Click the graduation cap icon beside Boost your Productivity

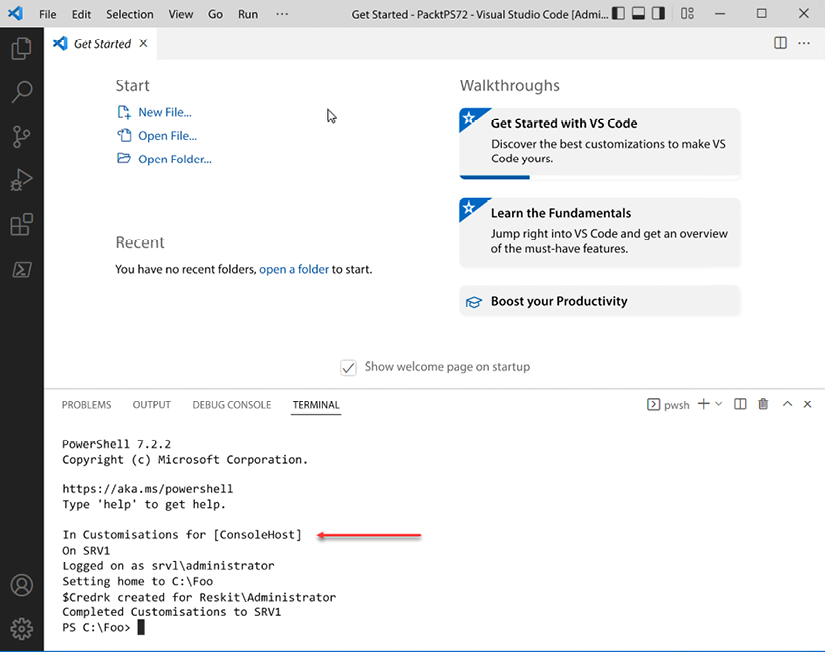pos(474,302)
